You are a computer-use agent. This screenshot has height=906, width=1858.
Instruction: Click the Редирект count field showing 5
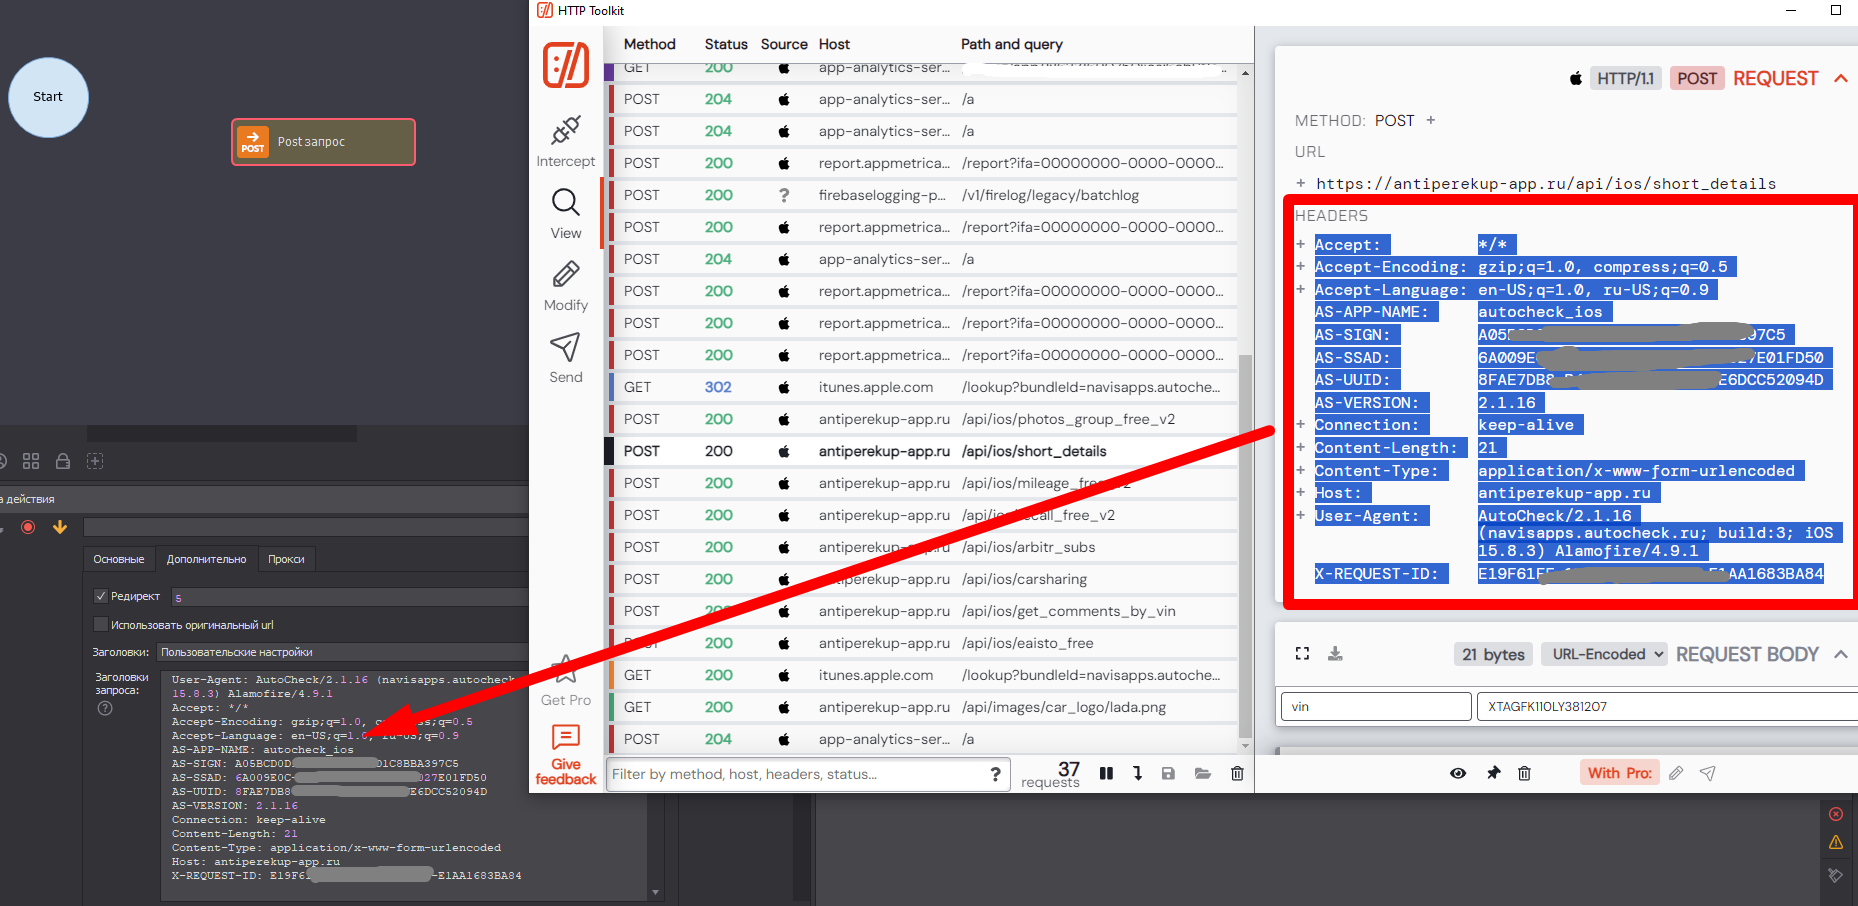(x=350, y=597)
